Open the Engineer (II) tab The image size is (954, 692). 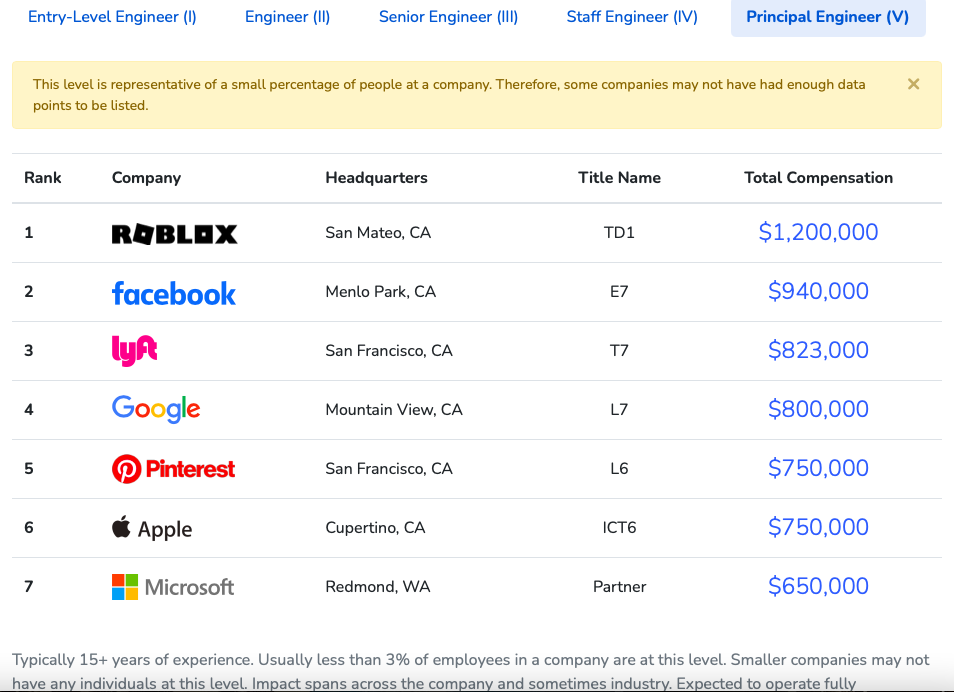[x=287, y=17]
